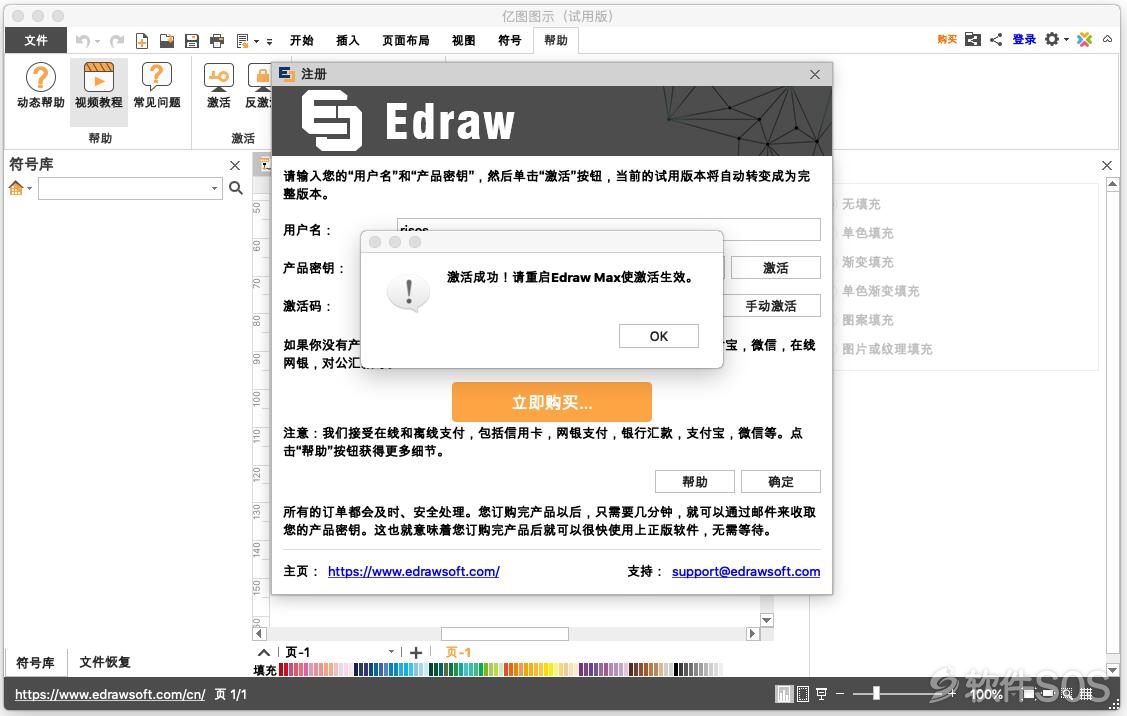
Task: Select the 图案填充 fill option
Action: coord(868,320)
